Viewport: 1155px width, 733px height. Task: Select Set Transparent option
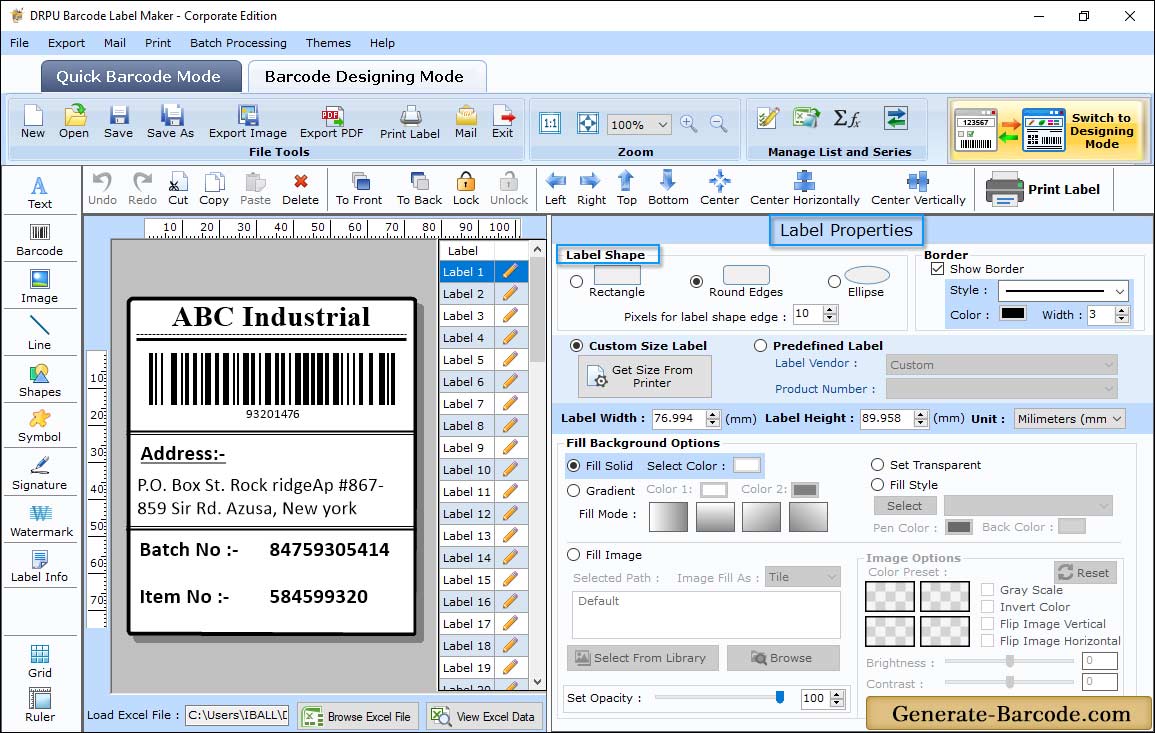click(877, 465)
